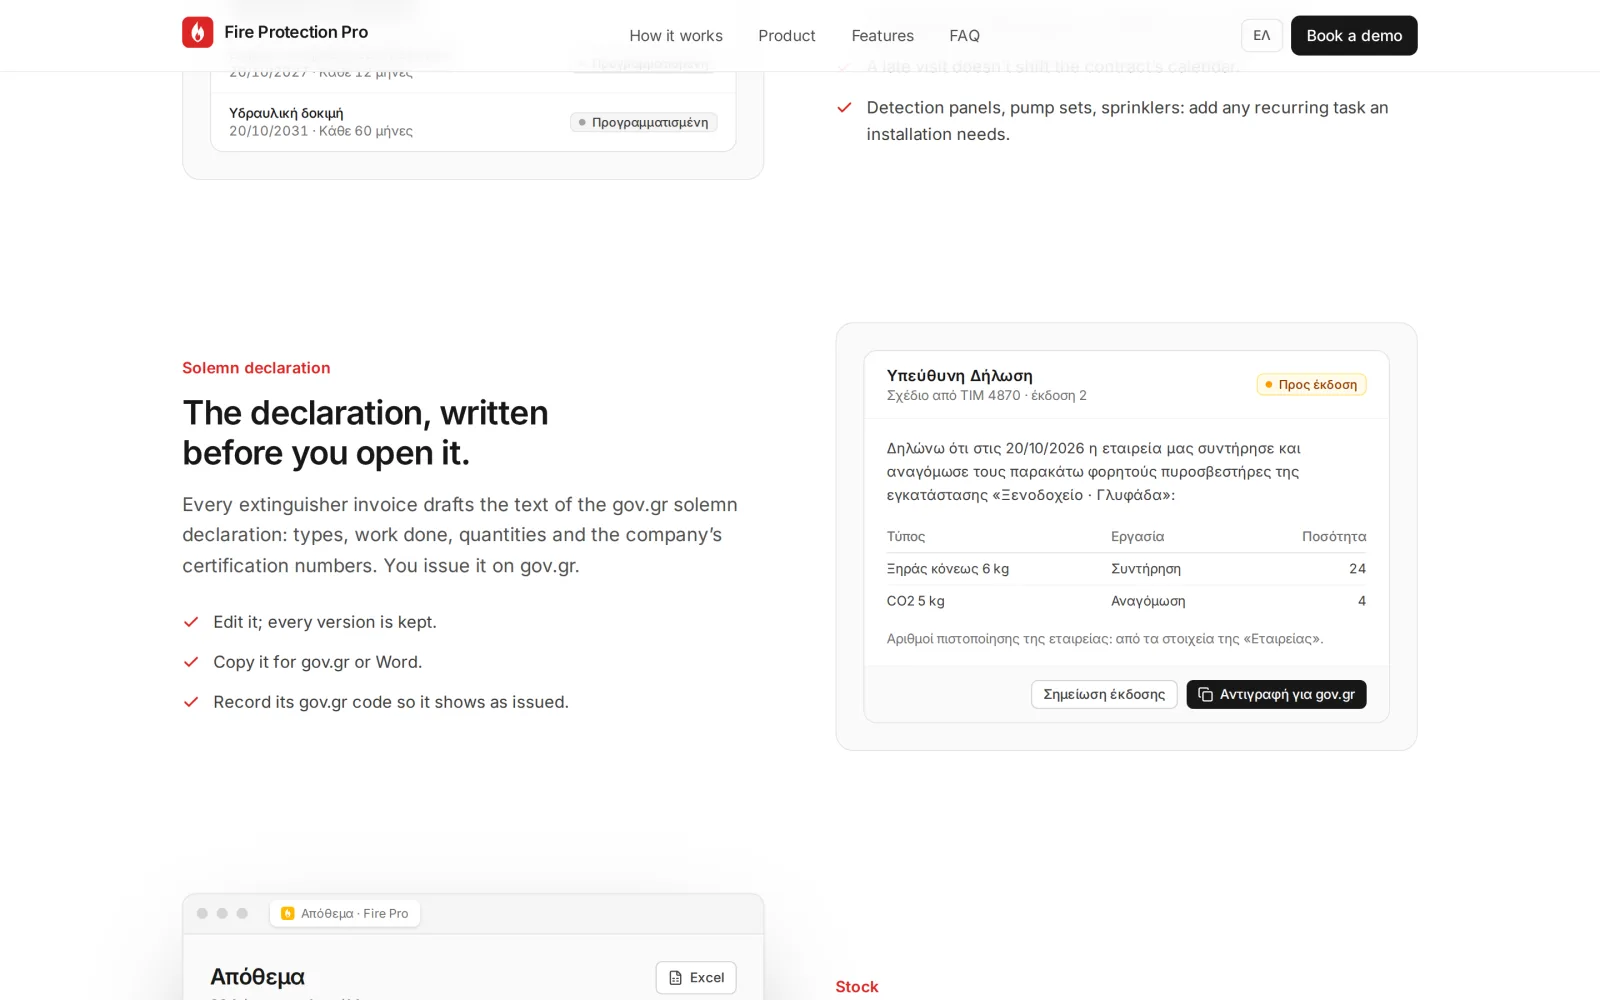Click the checkmark beside 'Detection panels, pump sets'

point(844,107)
